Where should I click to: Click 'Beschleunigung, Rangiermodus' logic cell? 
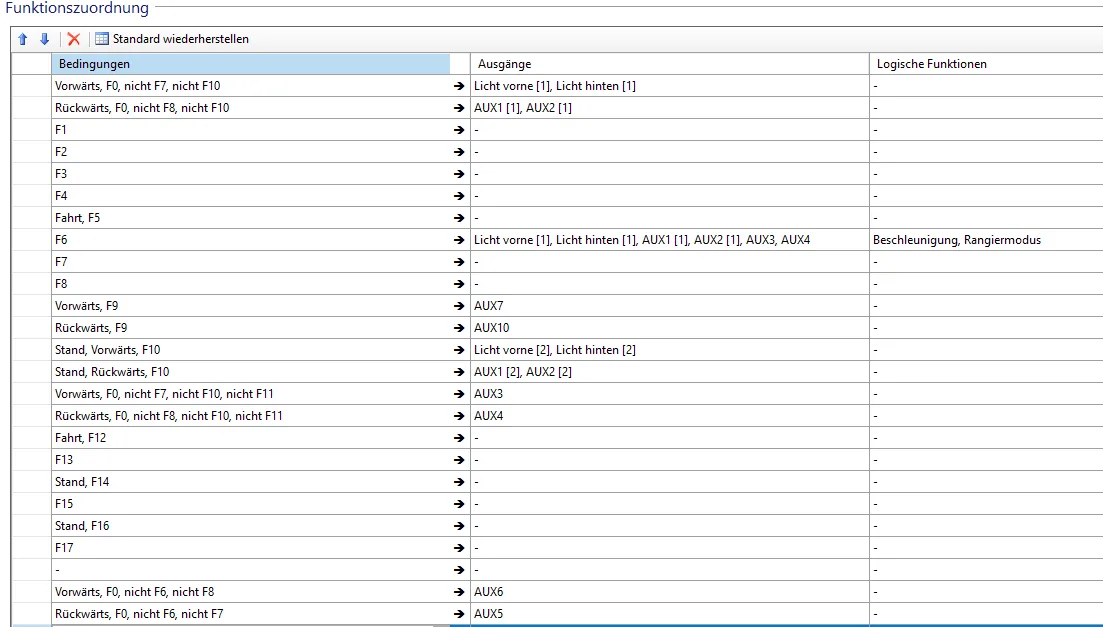[986, 240]
